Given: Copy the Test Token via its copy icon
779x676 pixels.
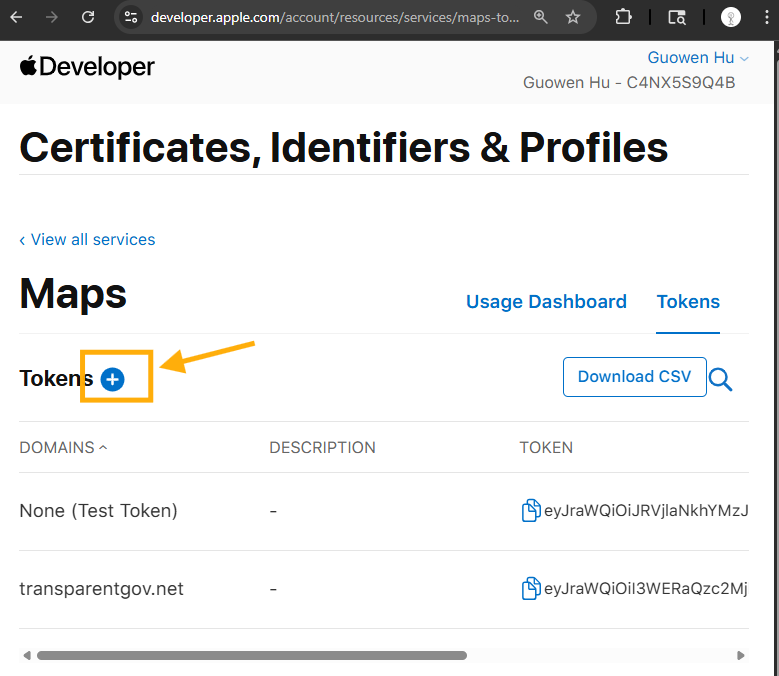Looking at the screenshot, I should point(531,511).
